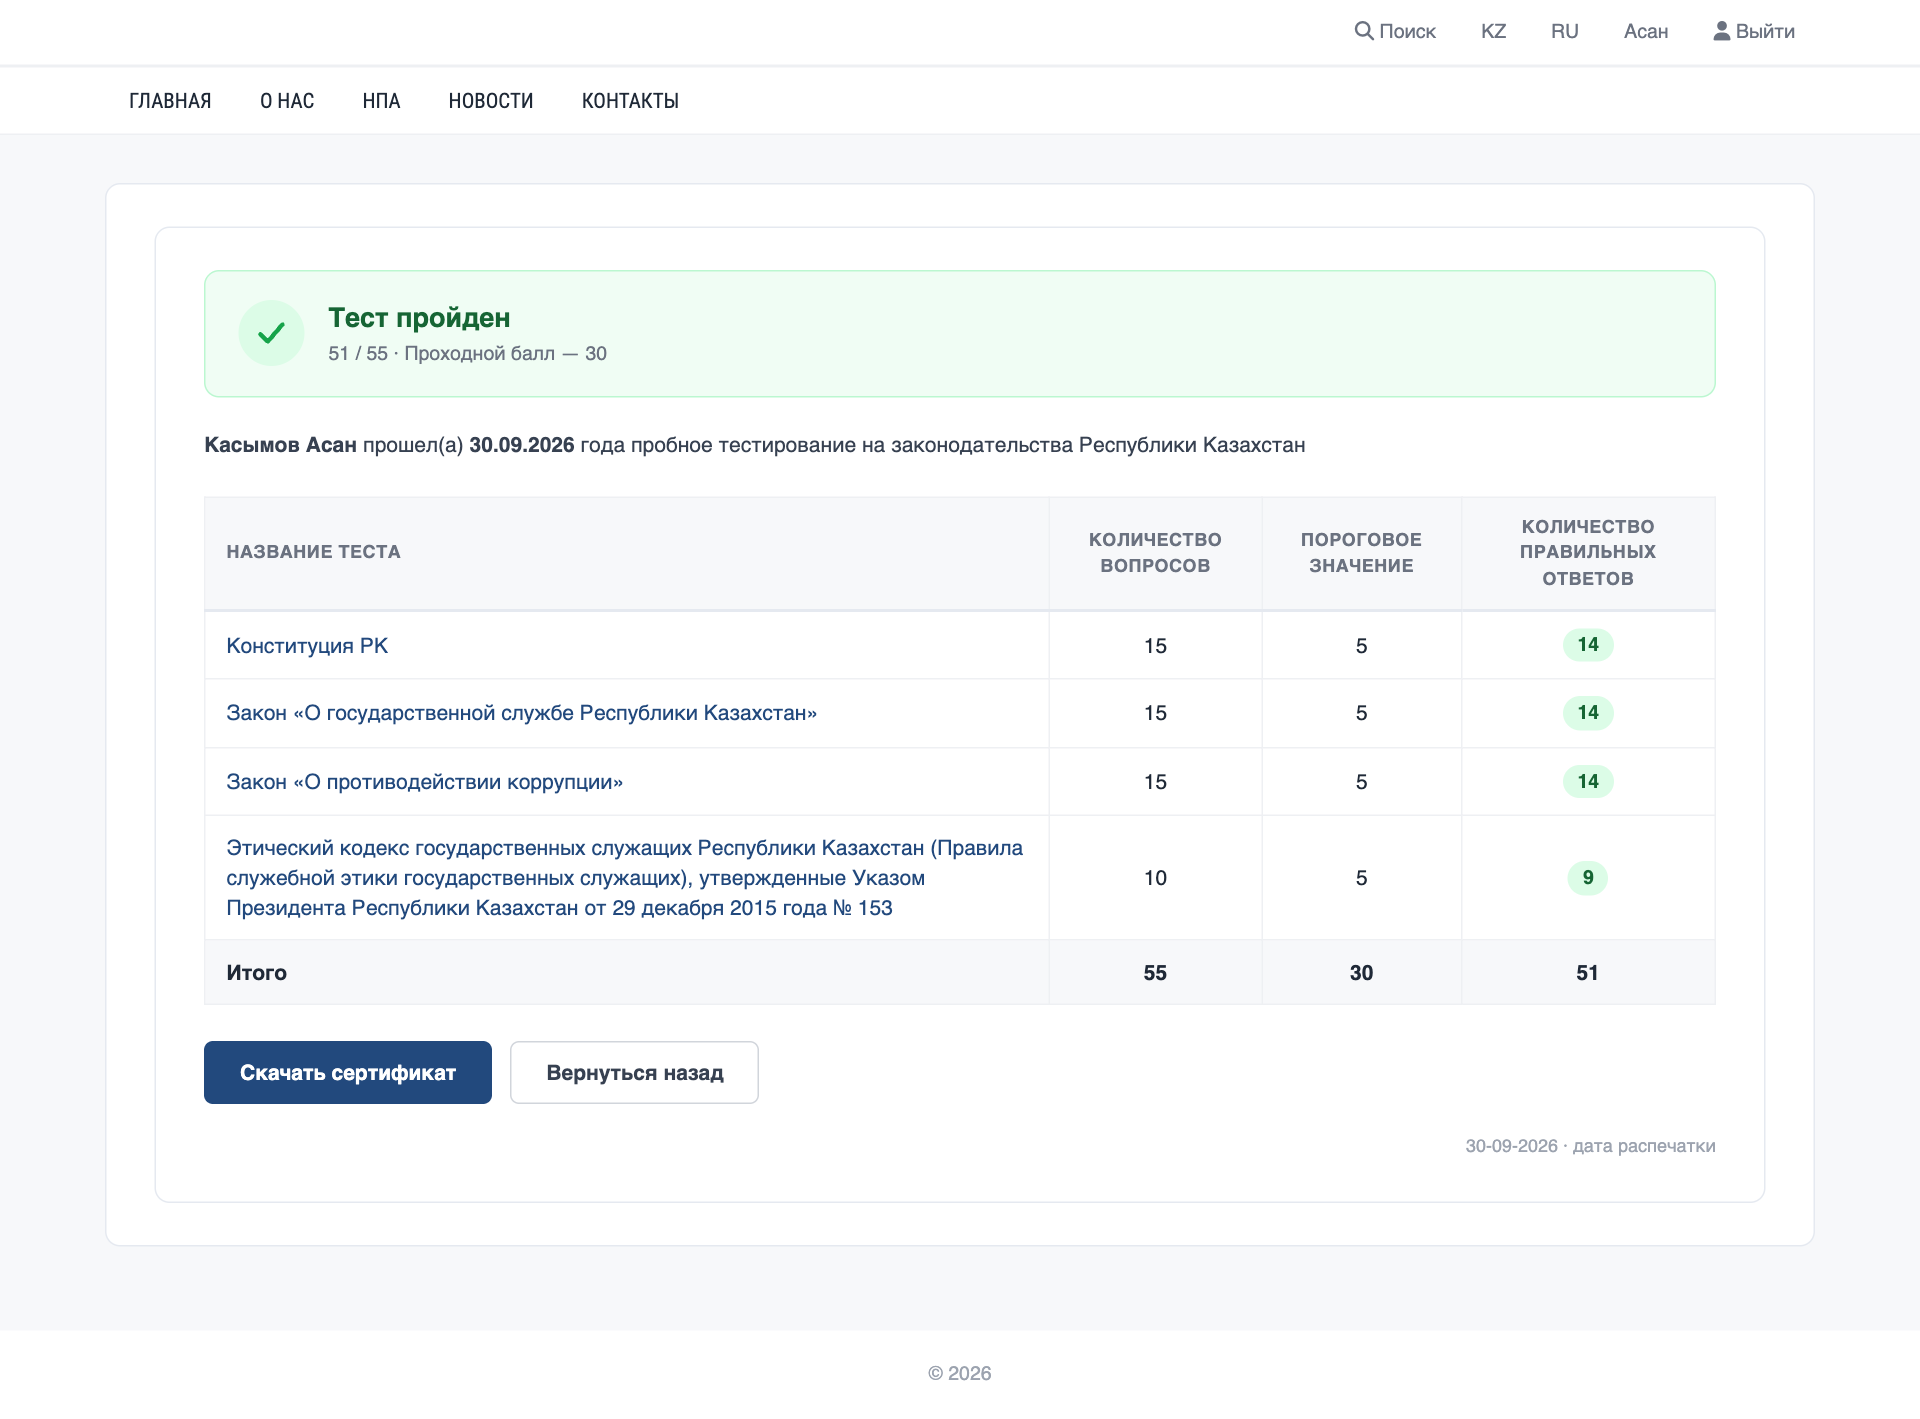Open the НПА menu item

(x=381, y=101)
